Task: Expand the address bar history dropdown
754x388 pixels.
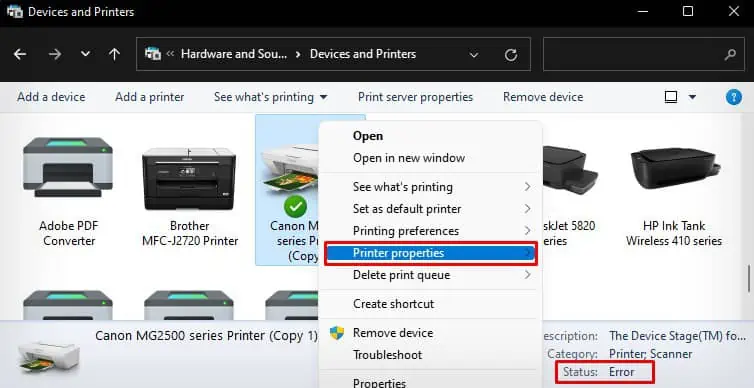Action: pyautogui.click(x=474, y=55)
